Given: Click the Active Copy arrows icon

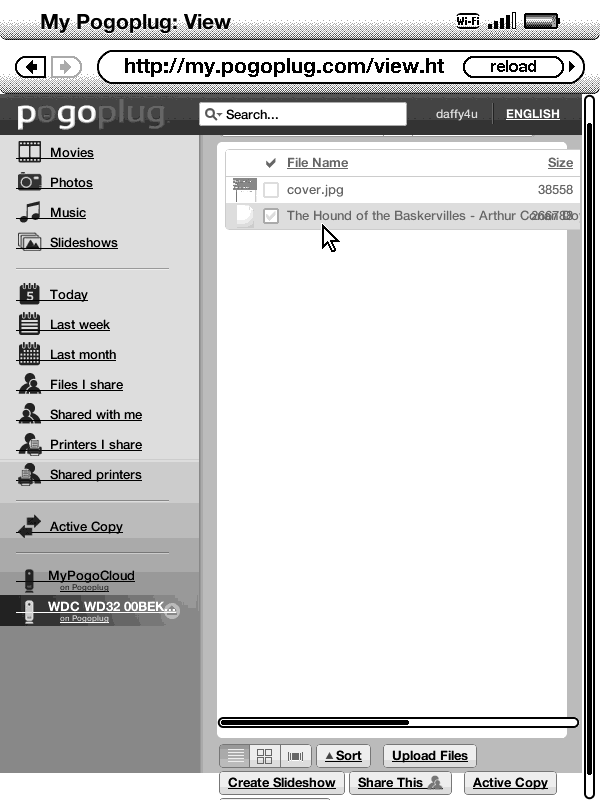Looking at the screenshot, I should pos(29,526).
